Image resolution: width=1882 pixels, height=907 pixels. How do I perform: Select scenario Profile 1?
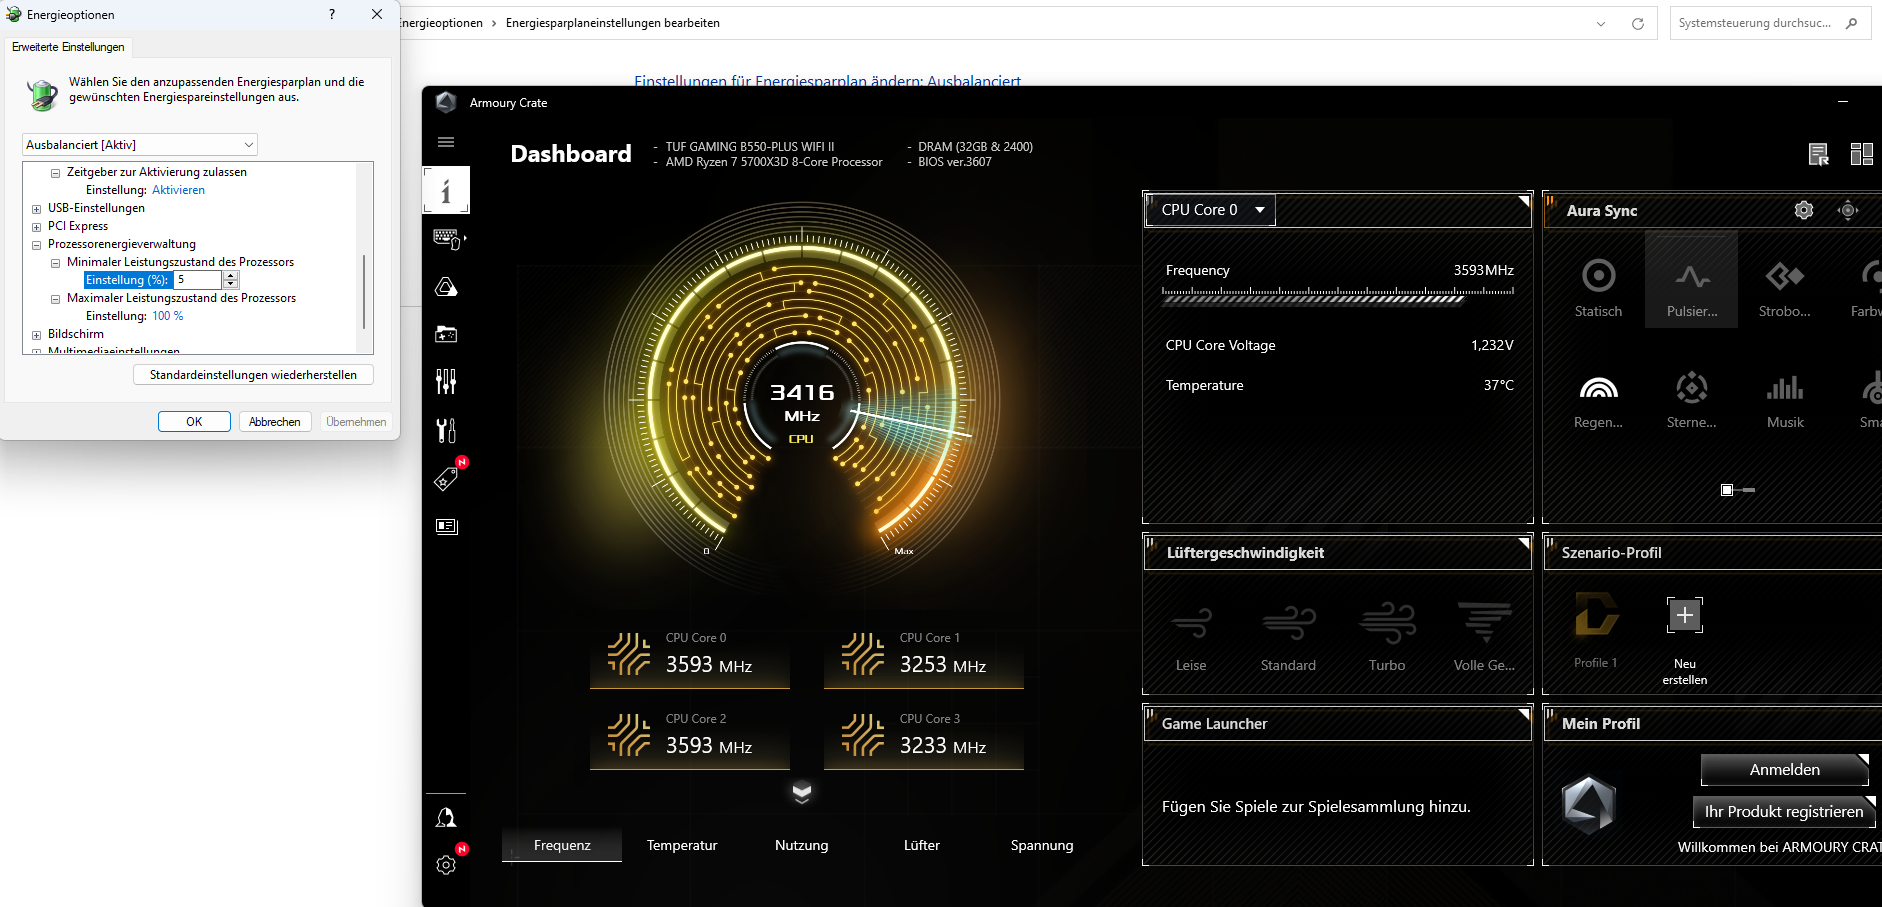pyautogui.click(x=1596, y=629)
